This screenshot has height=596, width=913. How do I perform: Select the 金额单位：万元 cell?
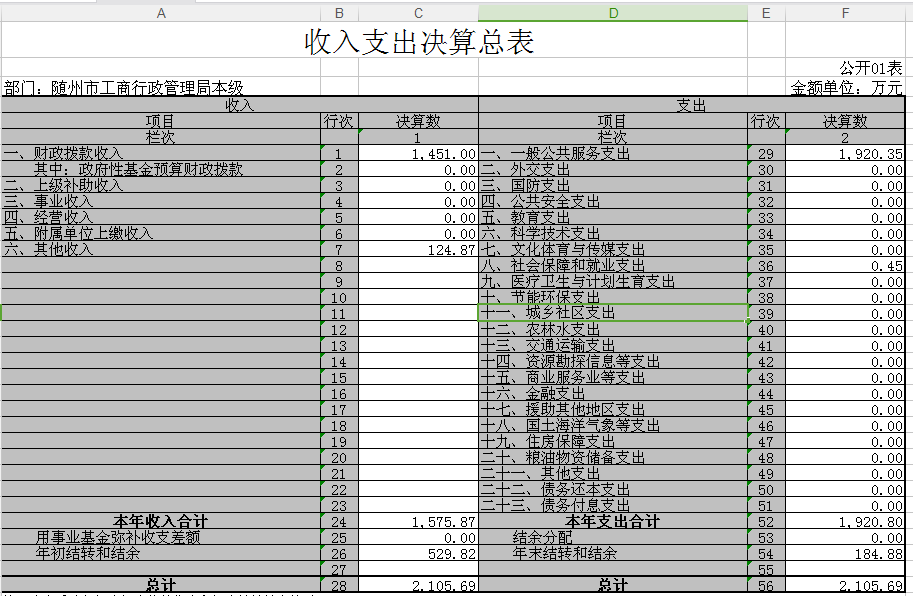click(x=846, y=88)
